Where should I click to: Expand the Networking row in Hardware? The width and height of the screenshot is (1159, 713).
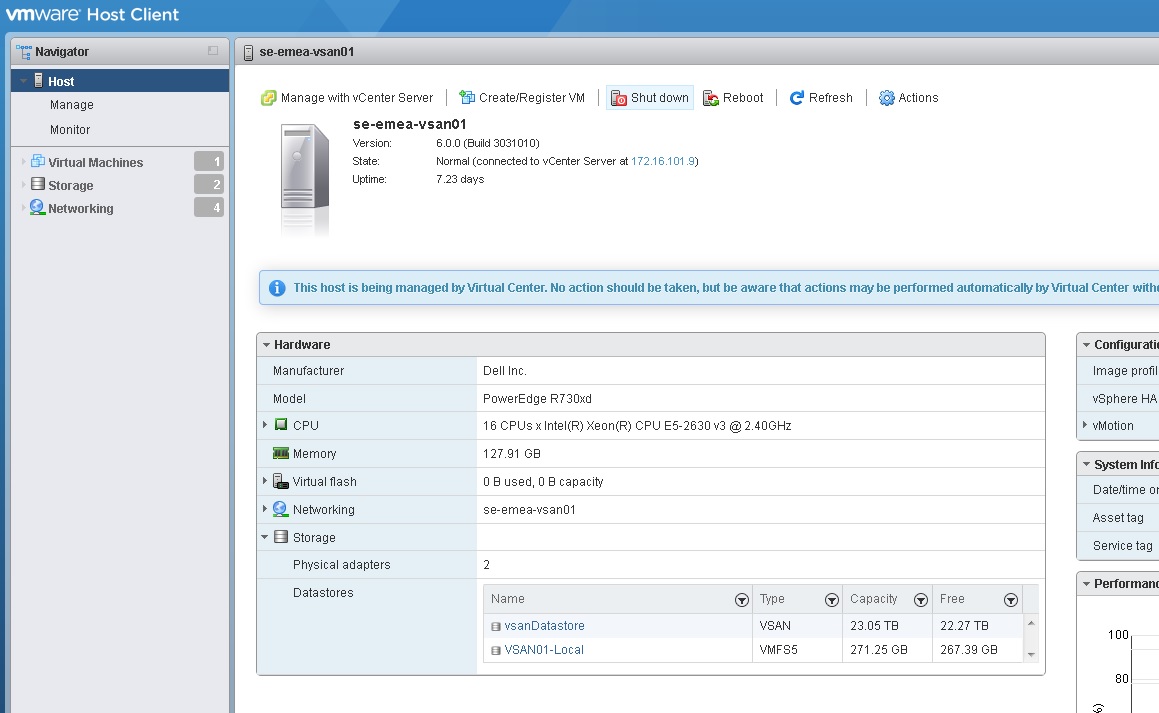(x=265, y=509)
